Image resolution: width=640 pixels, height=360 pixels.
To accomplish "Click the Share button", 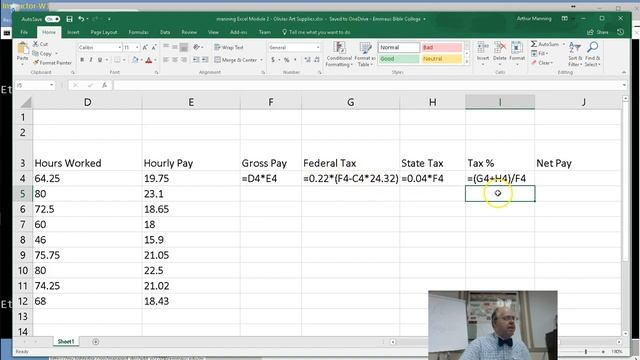I will [x=598, y=32].
